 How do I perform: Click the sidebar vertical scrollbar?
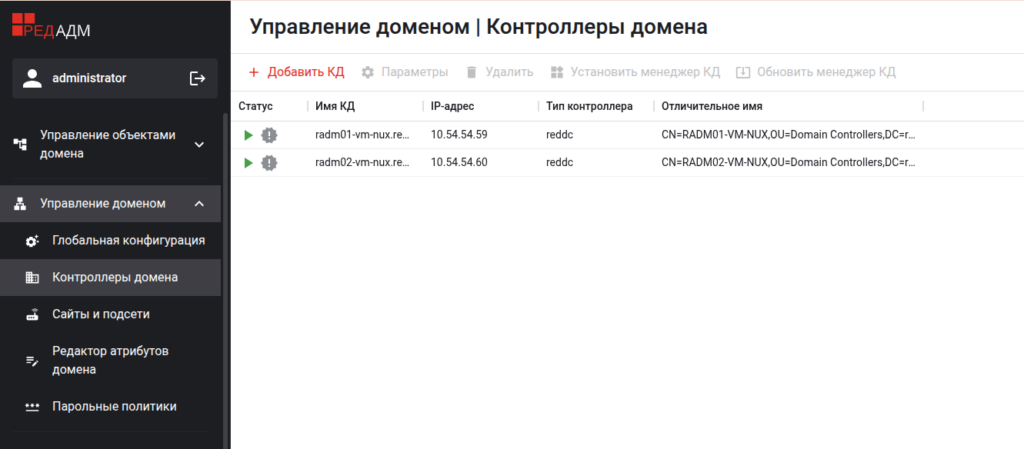[x=226, y=281]
